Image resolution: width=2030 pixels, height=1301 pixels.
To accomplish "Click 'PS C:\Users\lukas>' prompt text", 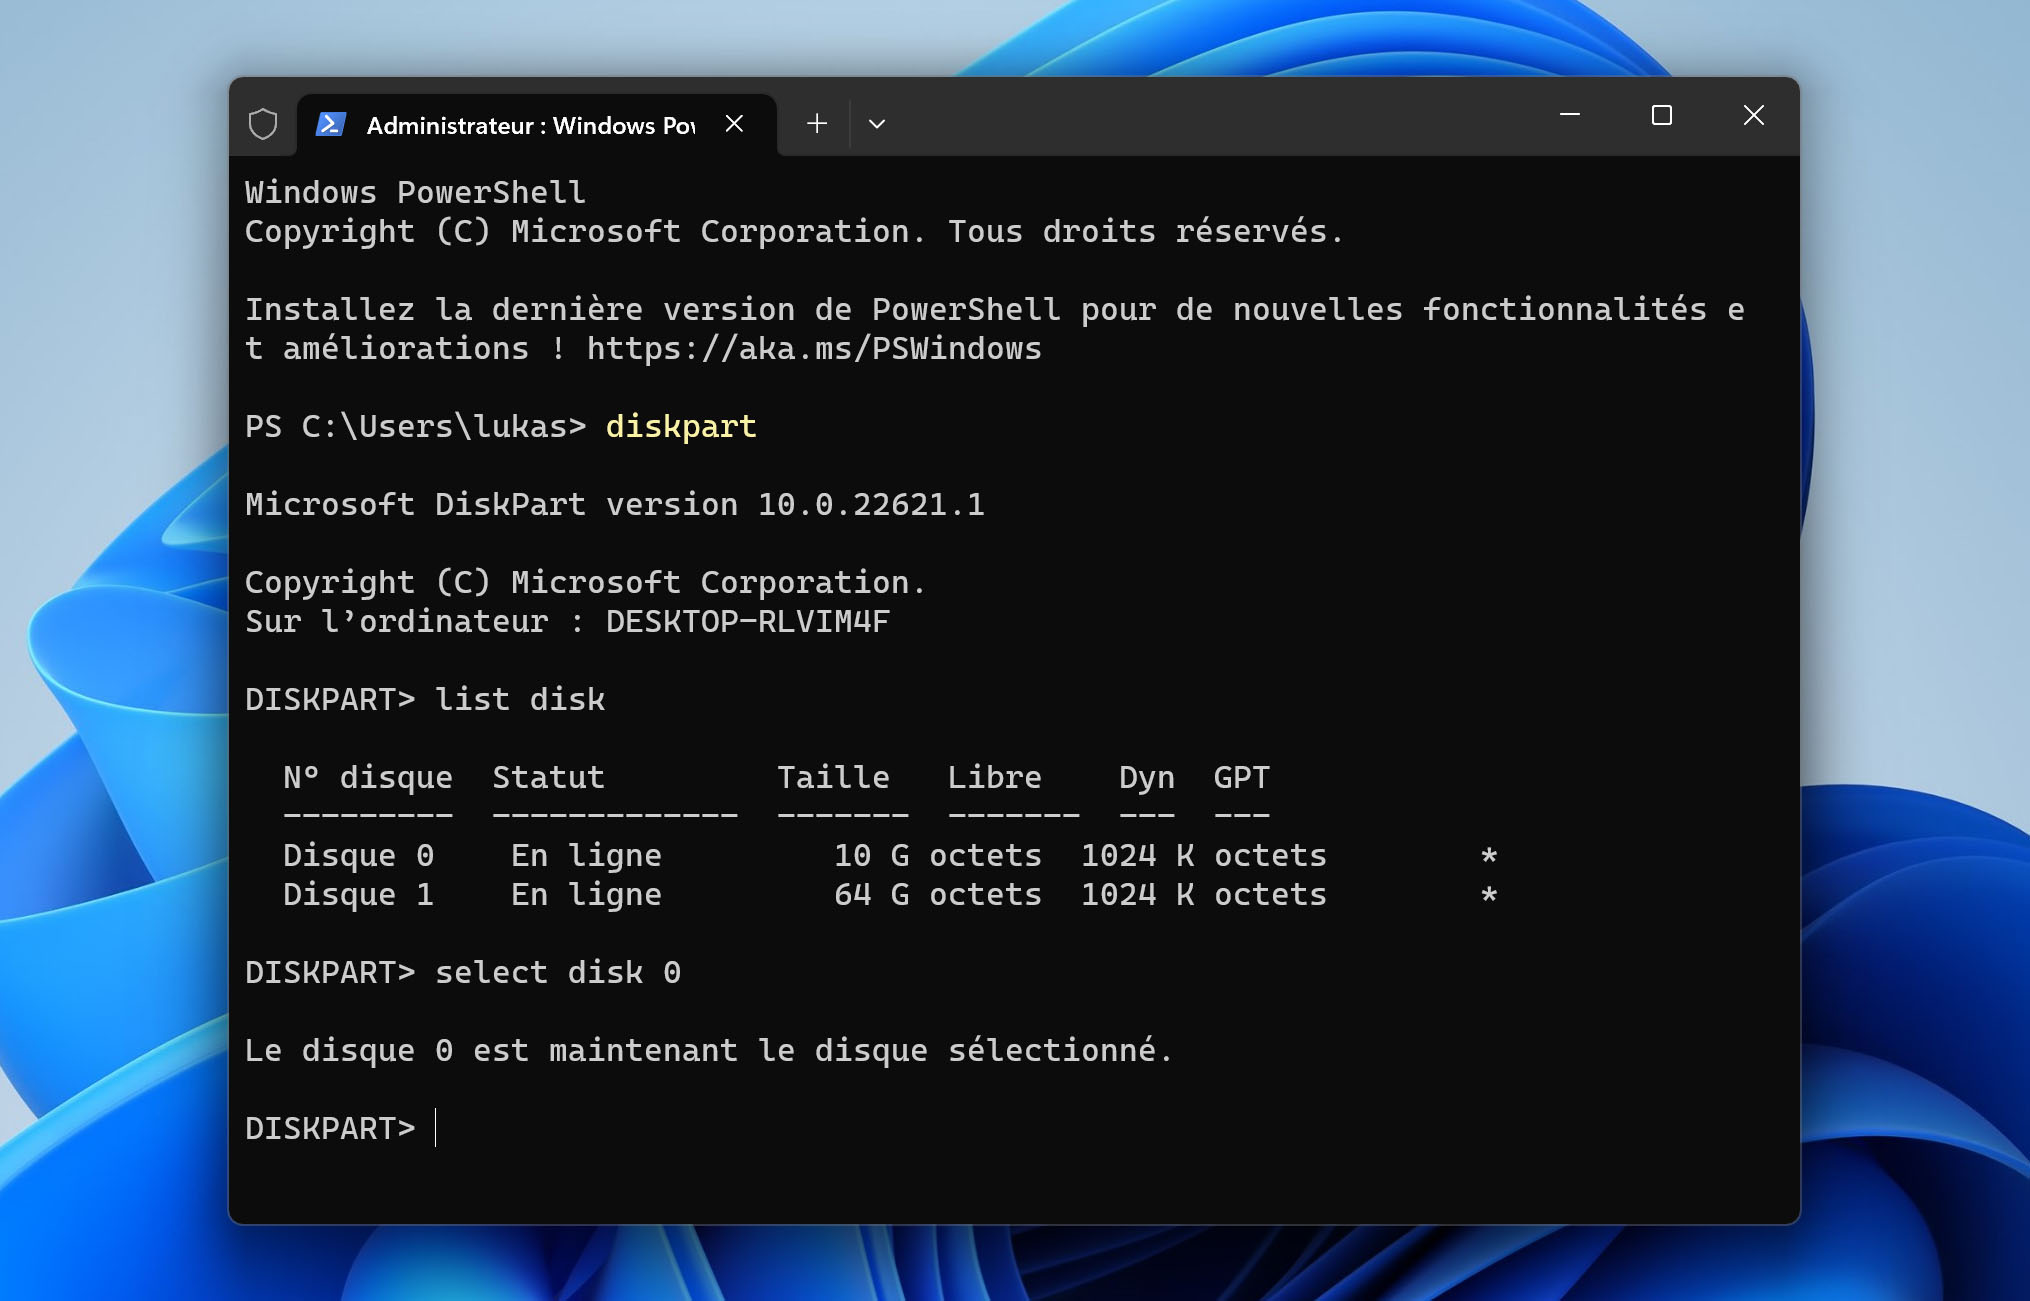I will [415, 426].
